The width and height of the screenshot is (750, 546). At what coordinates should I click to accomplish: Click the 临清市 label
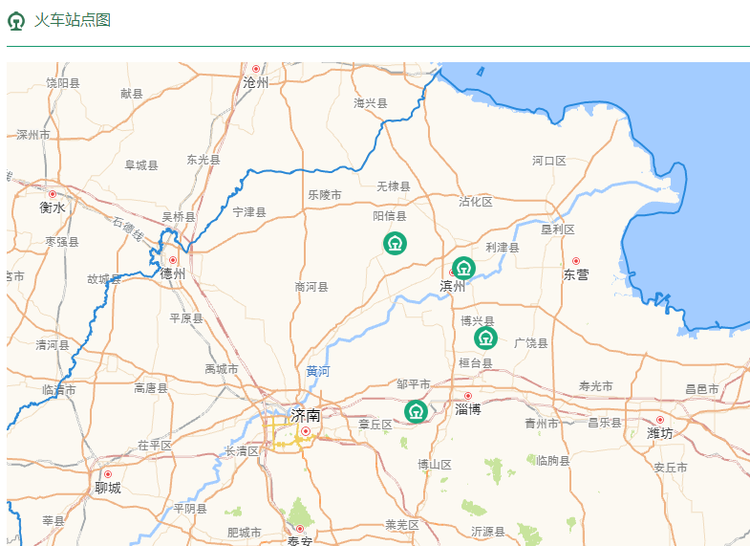tap(59, 390)
